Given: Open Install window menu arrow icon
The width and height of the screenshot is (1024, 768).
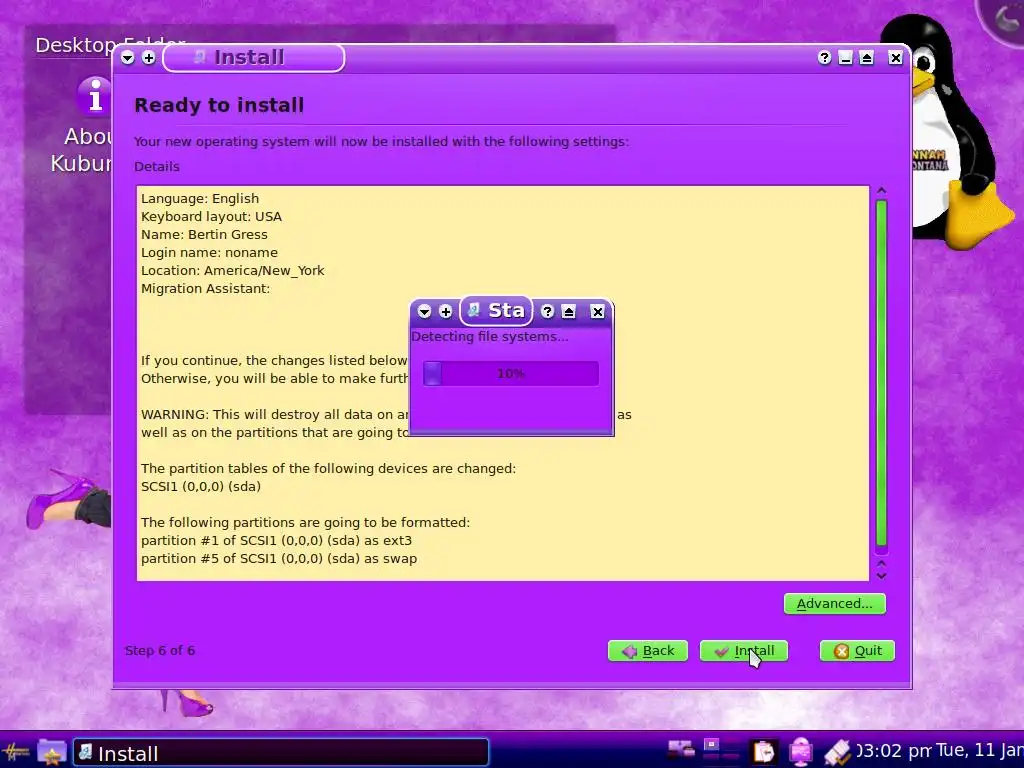Looking at the screenshot, I should coord(128,58).
